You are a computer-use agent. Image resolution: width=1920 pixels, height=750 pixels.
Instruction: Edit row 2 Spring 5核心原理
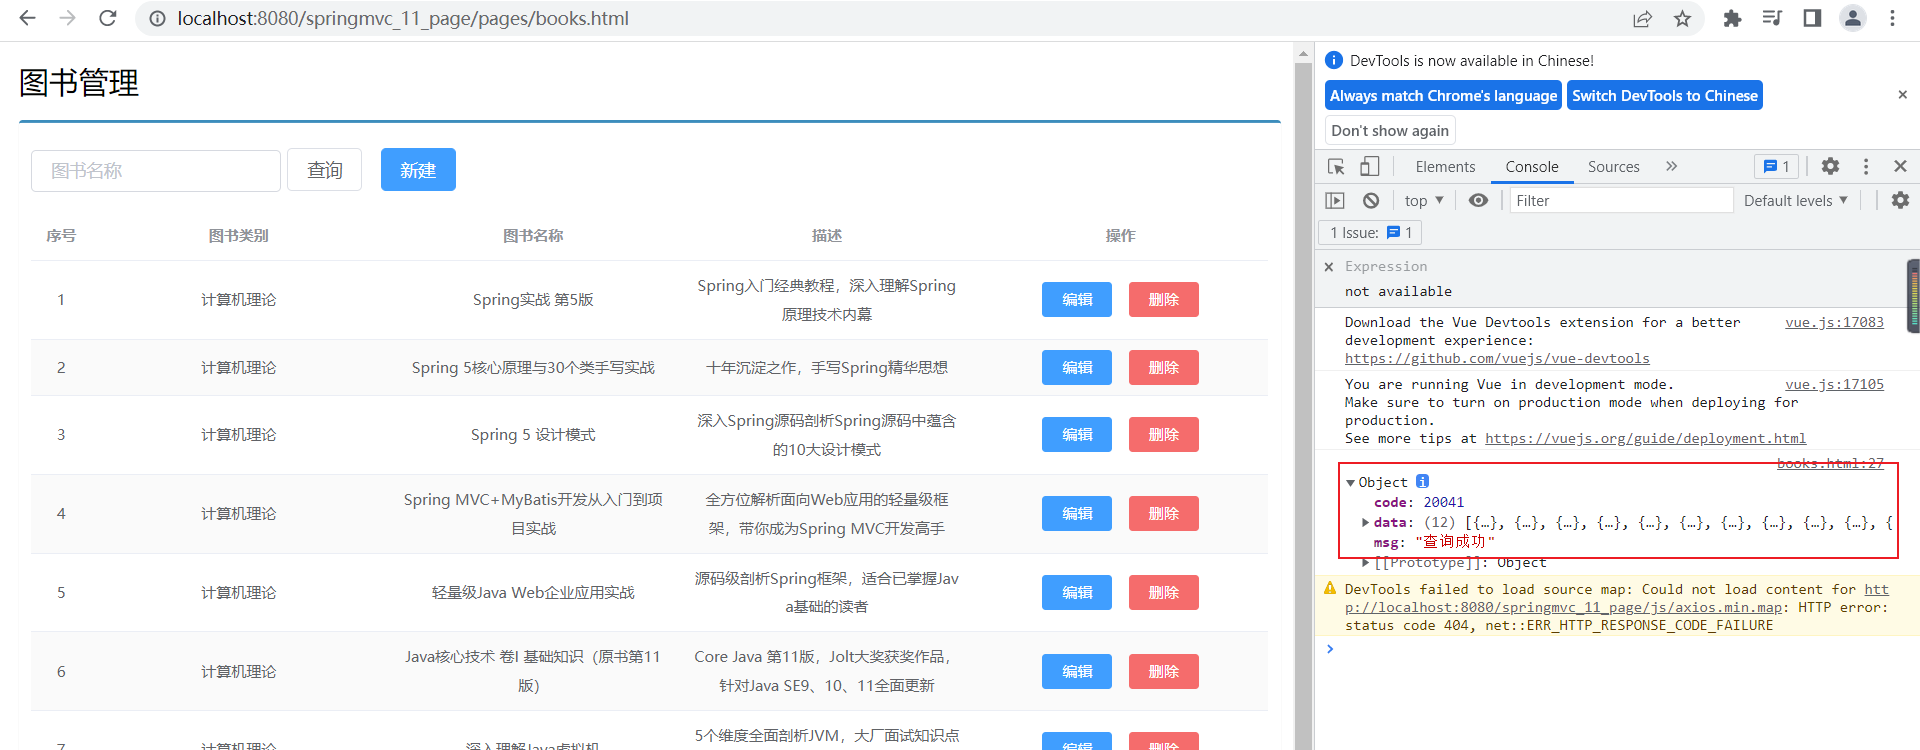coord(1077,368)
